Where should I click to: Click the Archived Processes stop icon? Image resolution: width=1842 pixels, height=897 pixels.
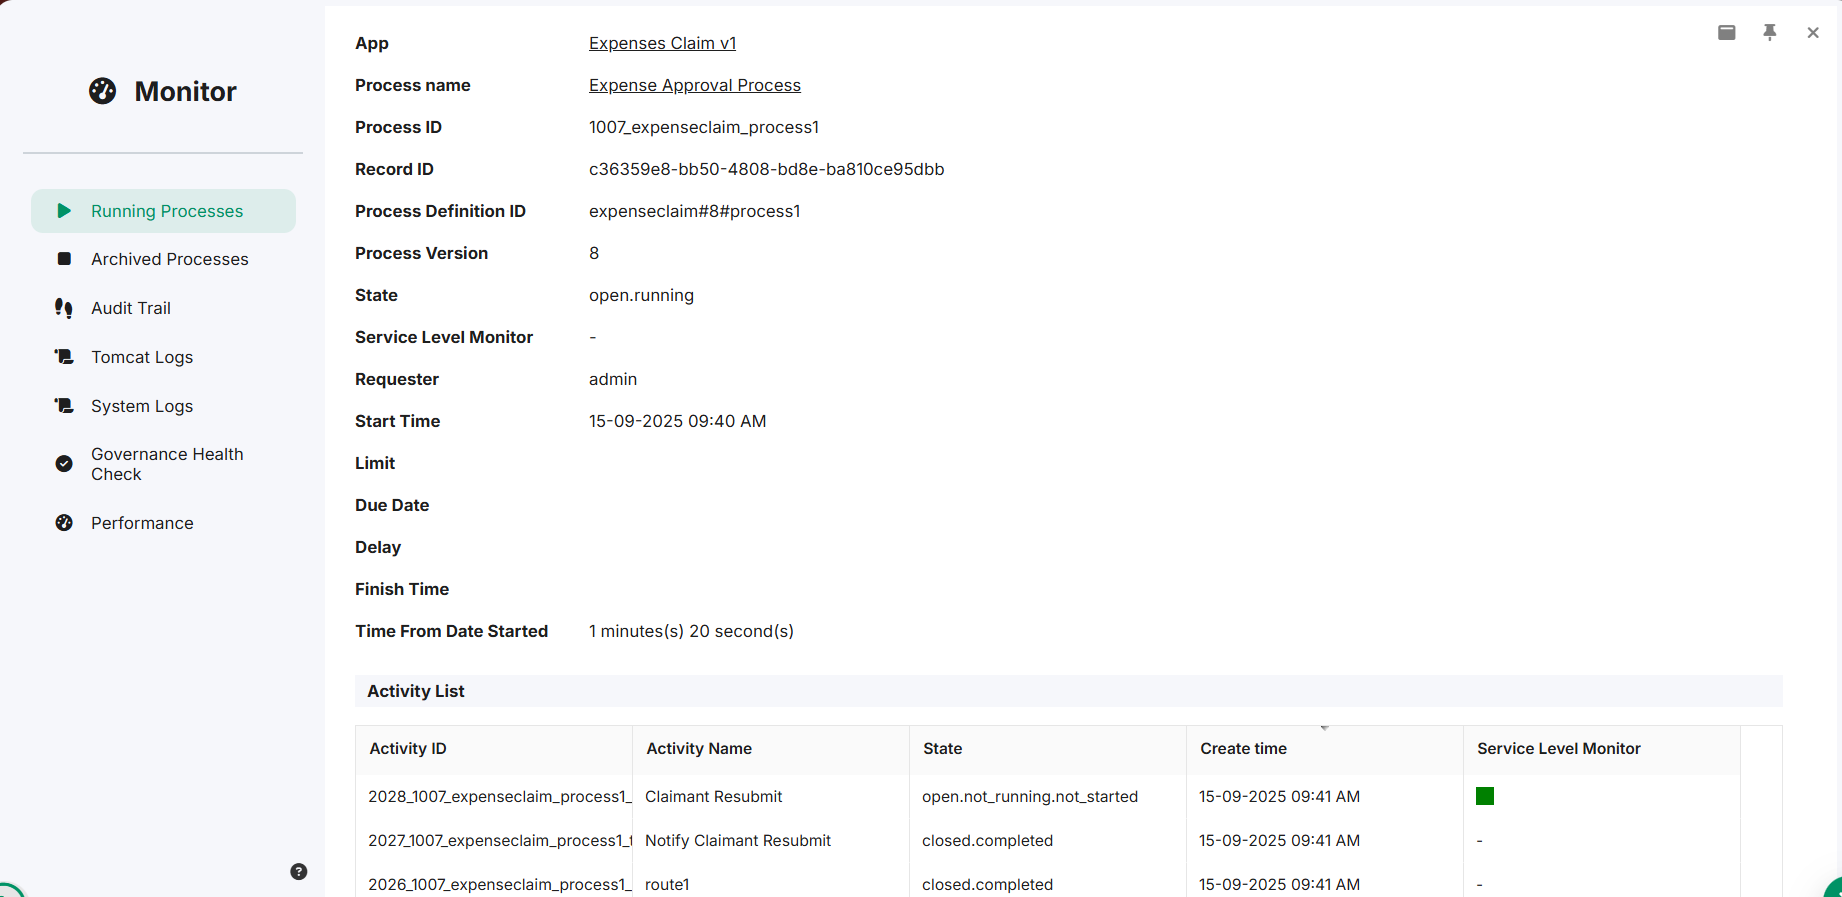[64, 259]
